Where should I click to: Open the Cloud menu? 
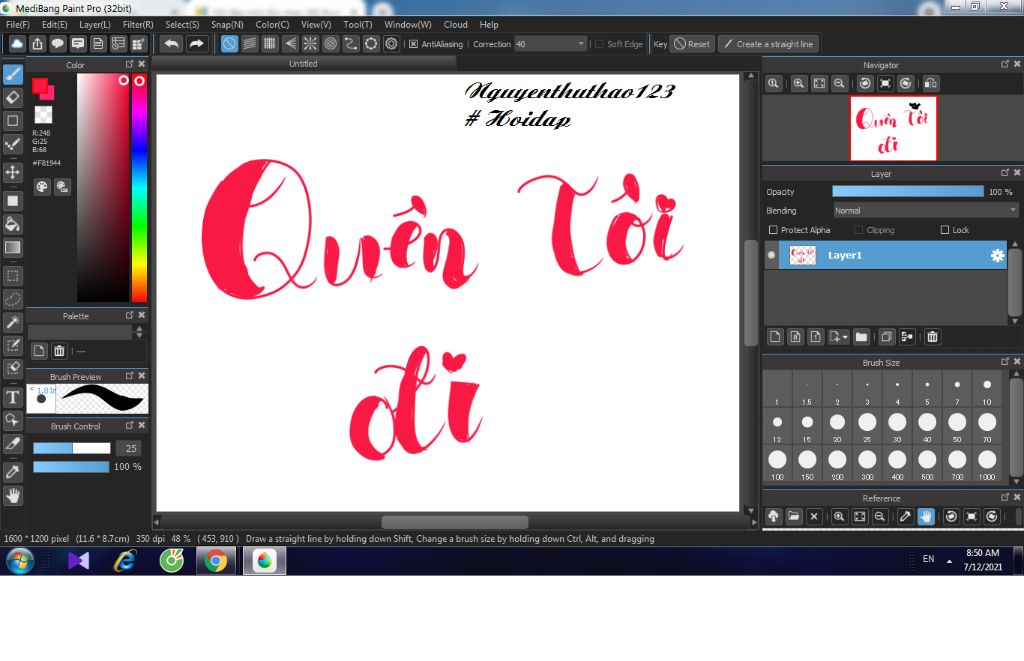click(x=455, y=24)
